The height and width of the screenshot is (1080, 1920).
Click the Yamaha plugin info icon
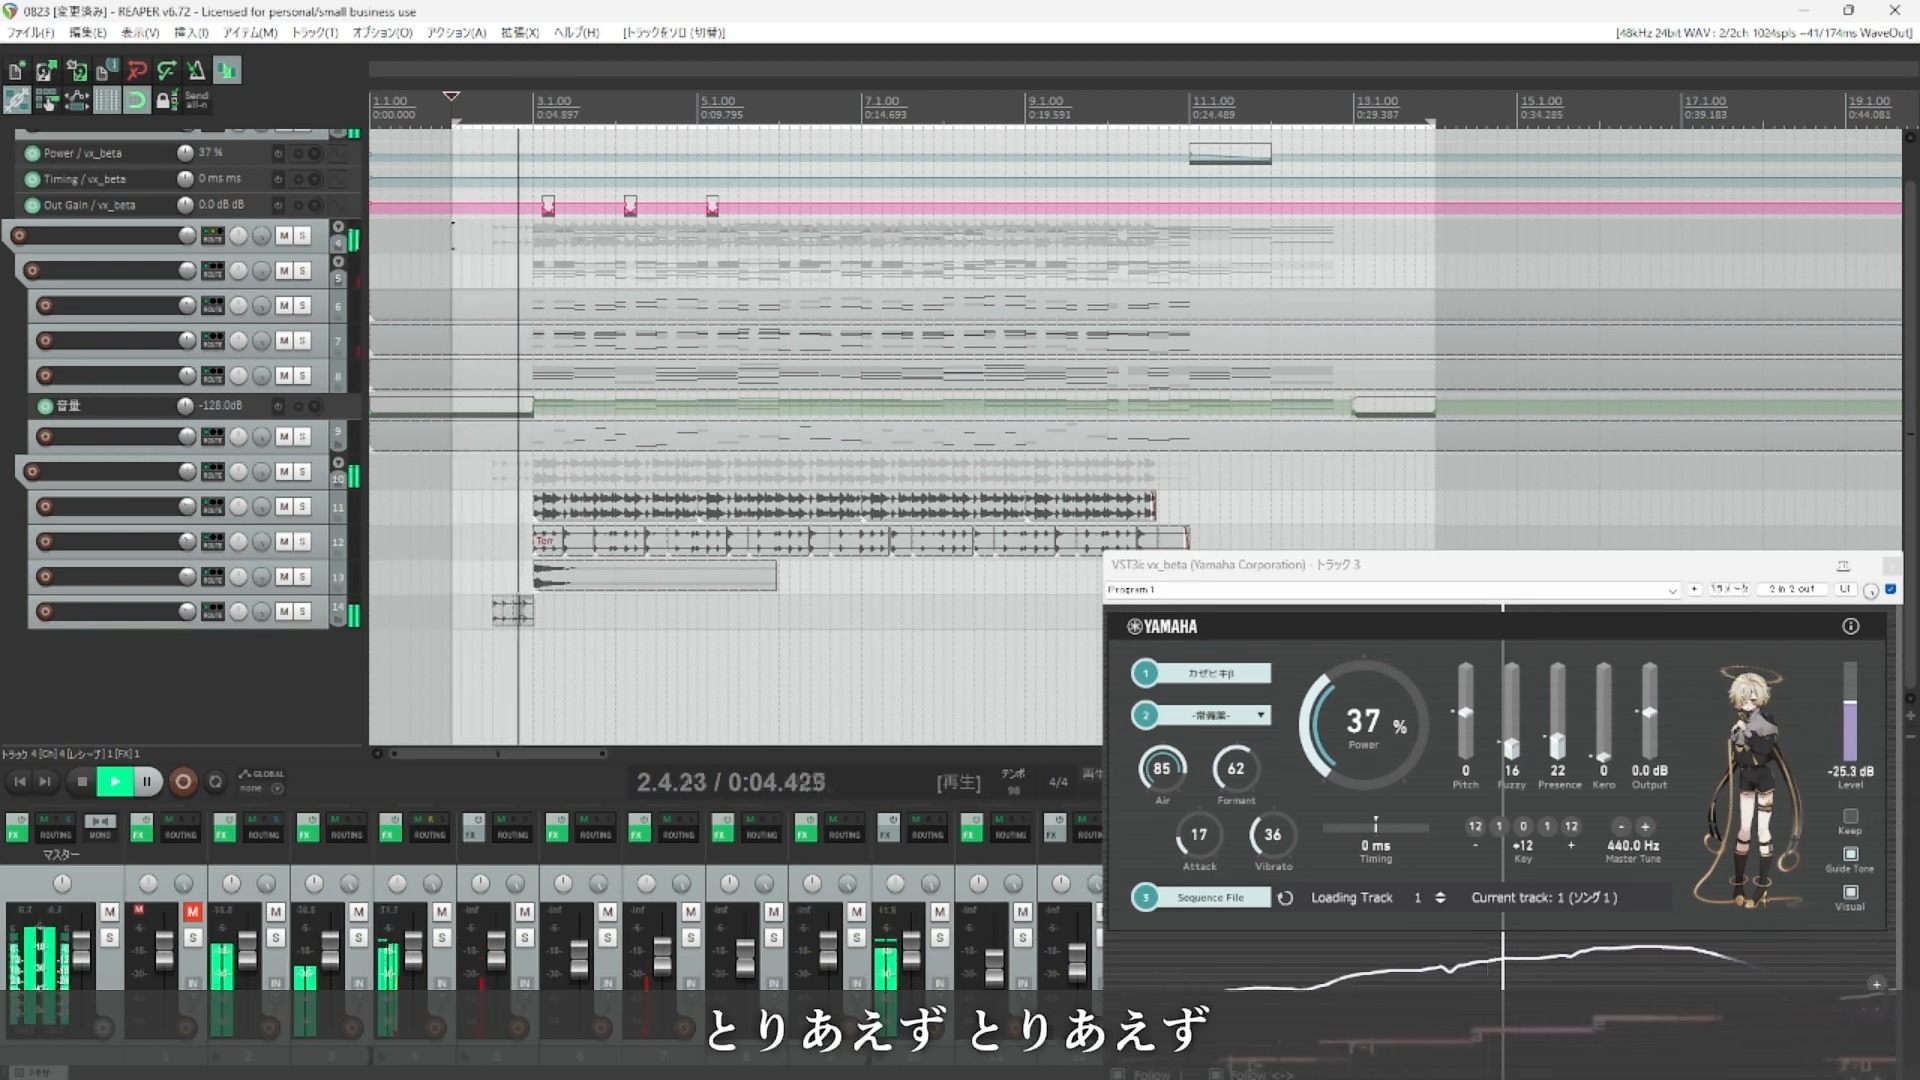[x=1850, y=626]
